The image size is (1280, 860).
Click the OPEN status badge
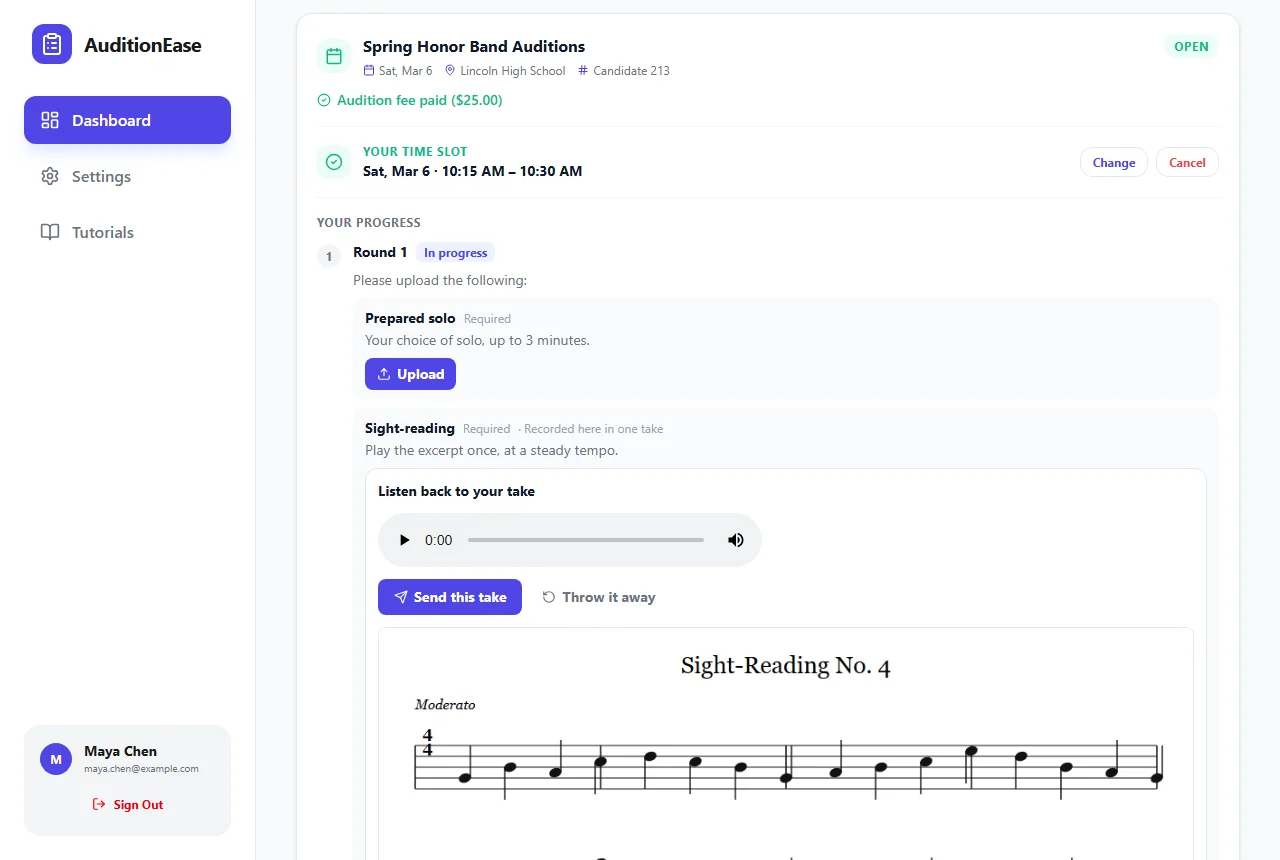tap(1191, 47)
